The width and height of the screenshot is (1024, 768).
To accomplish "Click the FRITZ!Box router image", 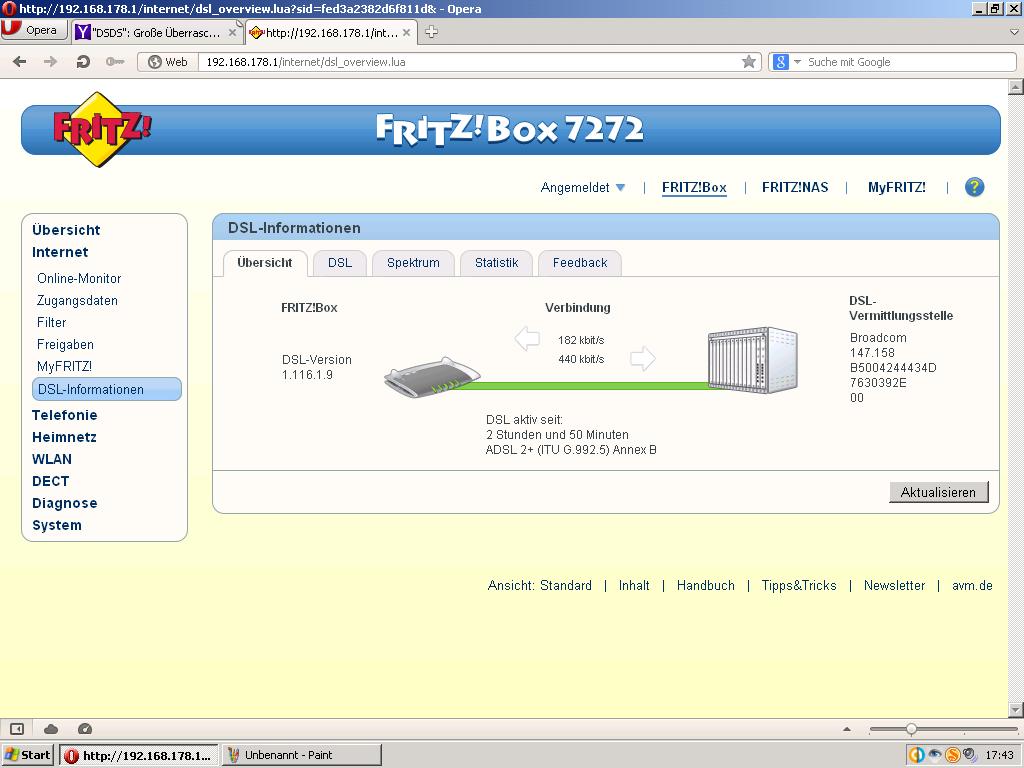I will (432, 377).
